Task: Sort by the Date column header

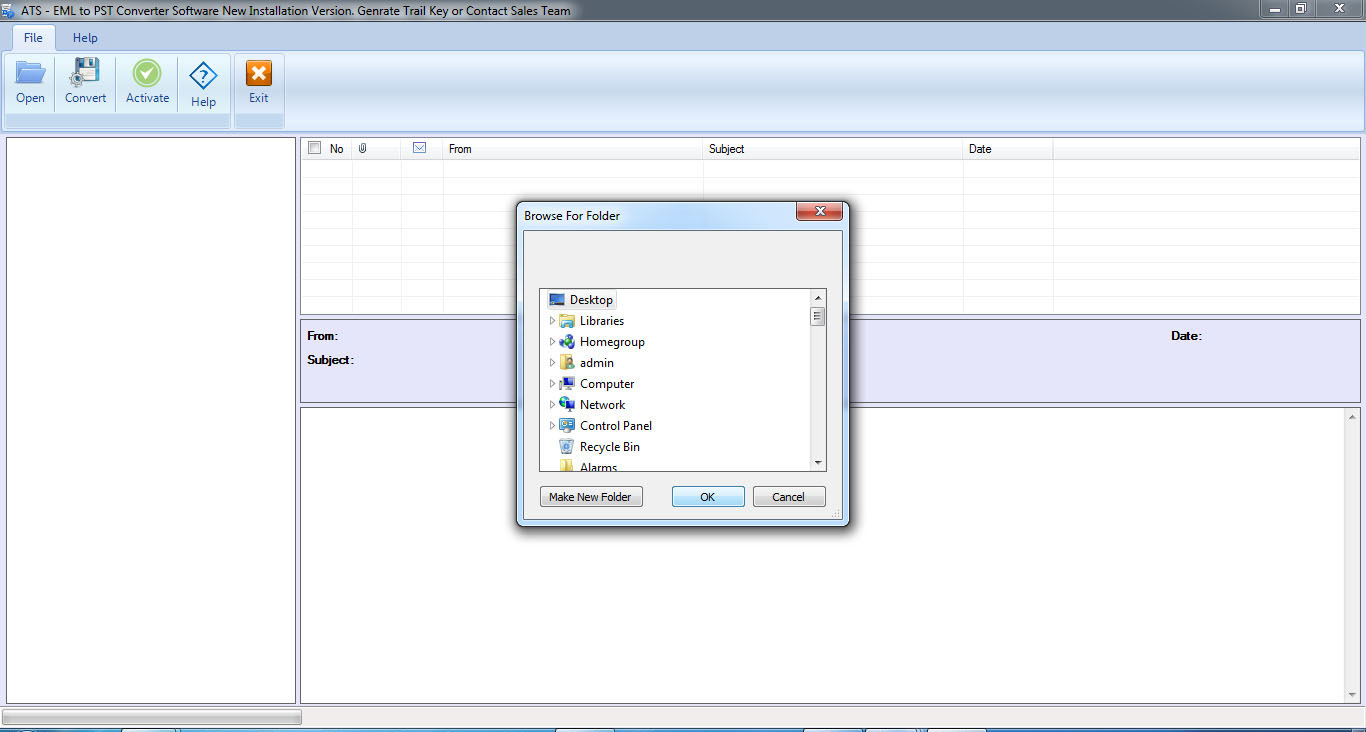Action: 1008,149
